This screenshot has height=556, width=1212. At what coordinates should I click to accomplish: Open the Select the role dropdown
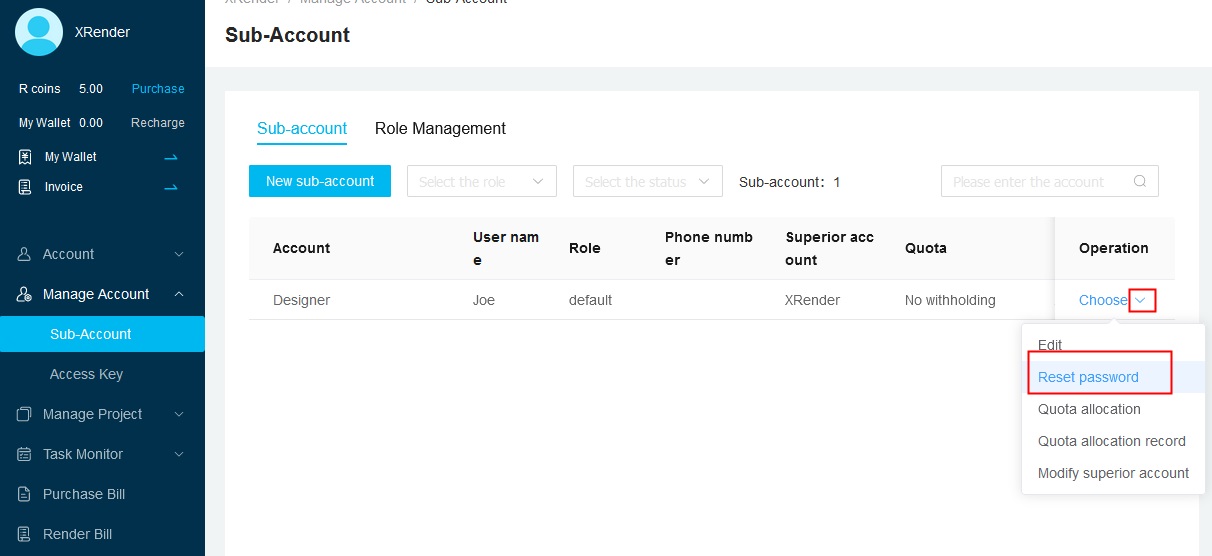coord(482,181)
